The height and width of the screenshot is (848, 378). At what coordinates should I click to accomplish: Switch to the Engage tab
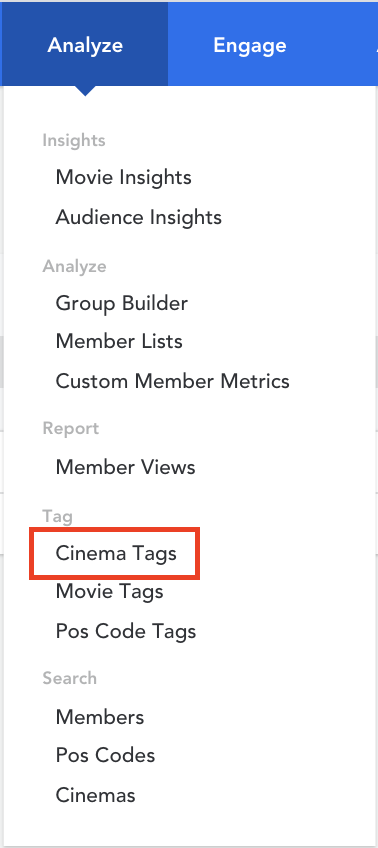tap(249, 44)
